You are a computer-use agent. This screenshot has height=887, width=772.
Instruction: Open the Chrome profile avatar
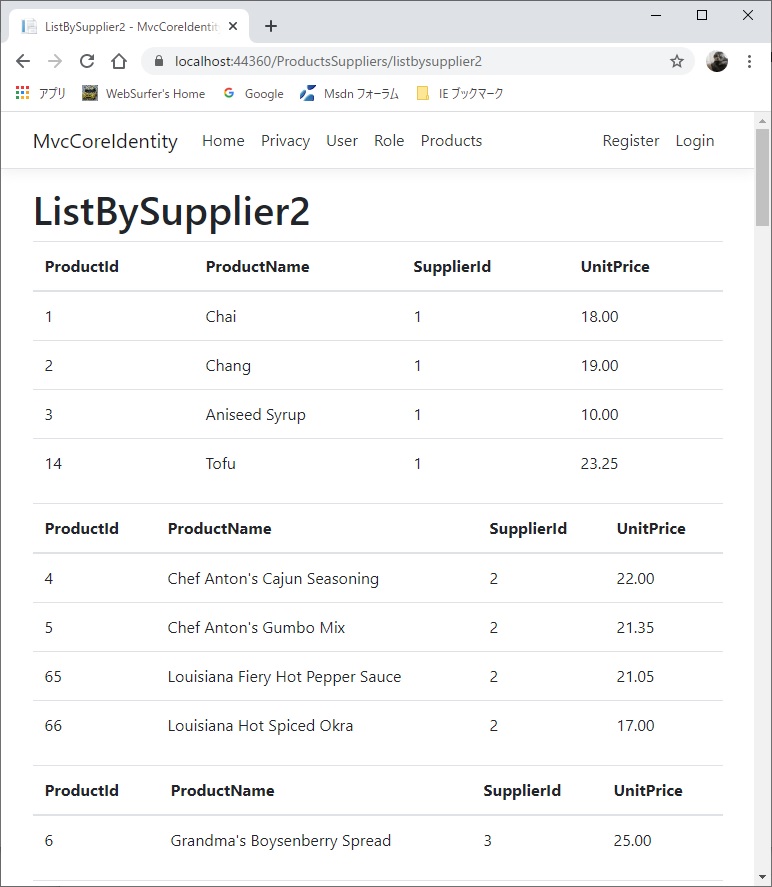pos(717,60)
